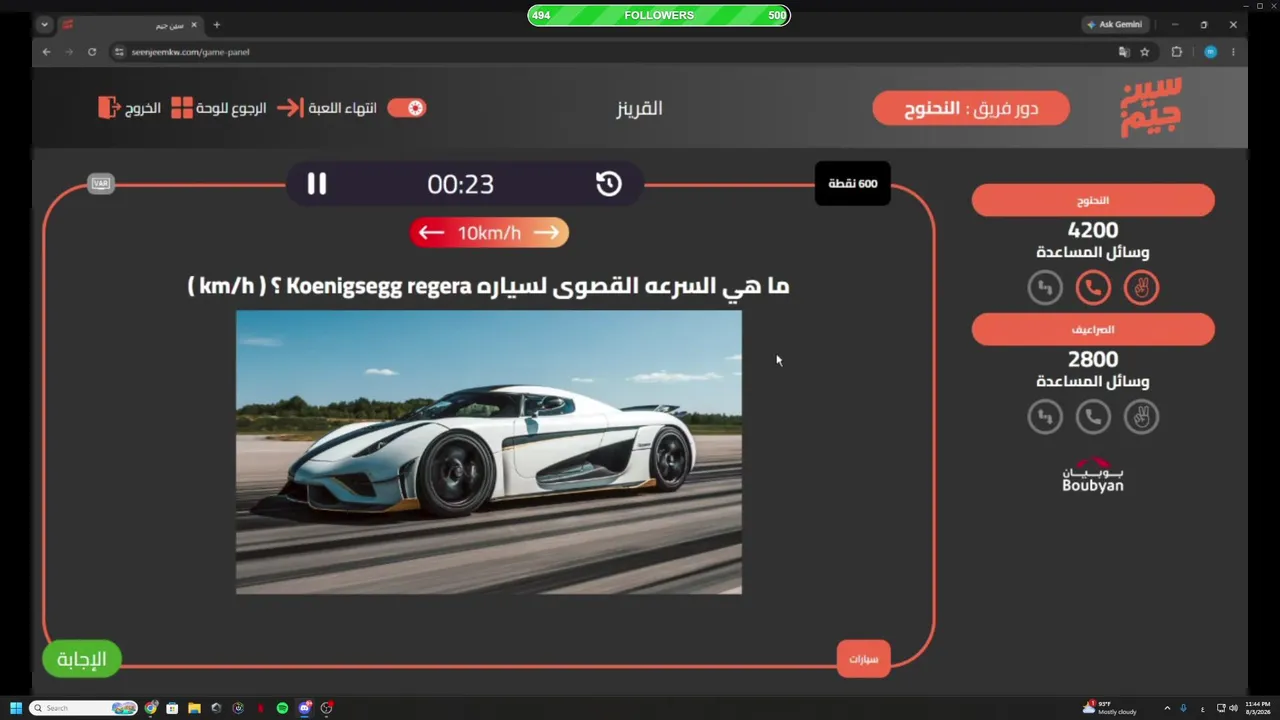The image size is (1280, 720).
Task: Click the النحنوح team name label
Action: point(1093,200)
